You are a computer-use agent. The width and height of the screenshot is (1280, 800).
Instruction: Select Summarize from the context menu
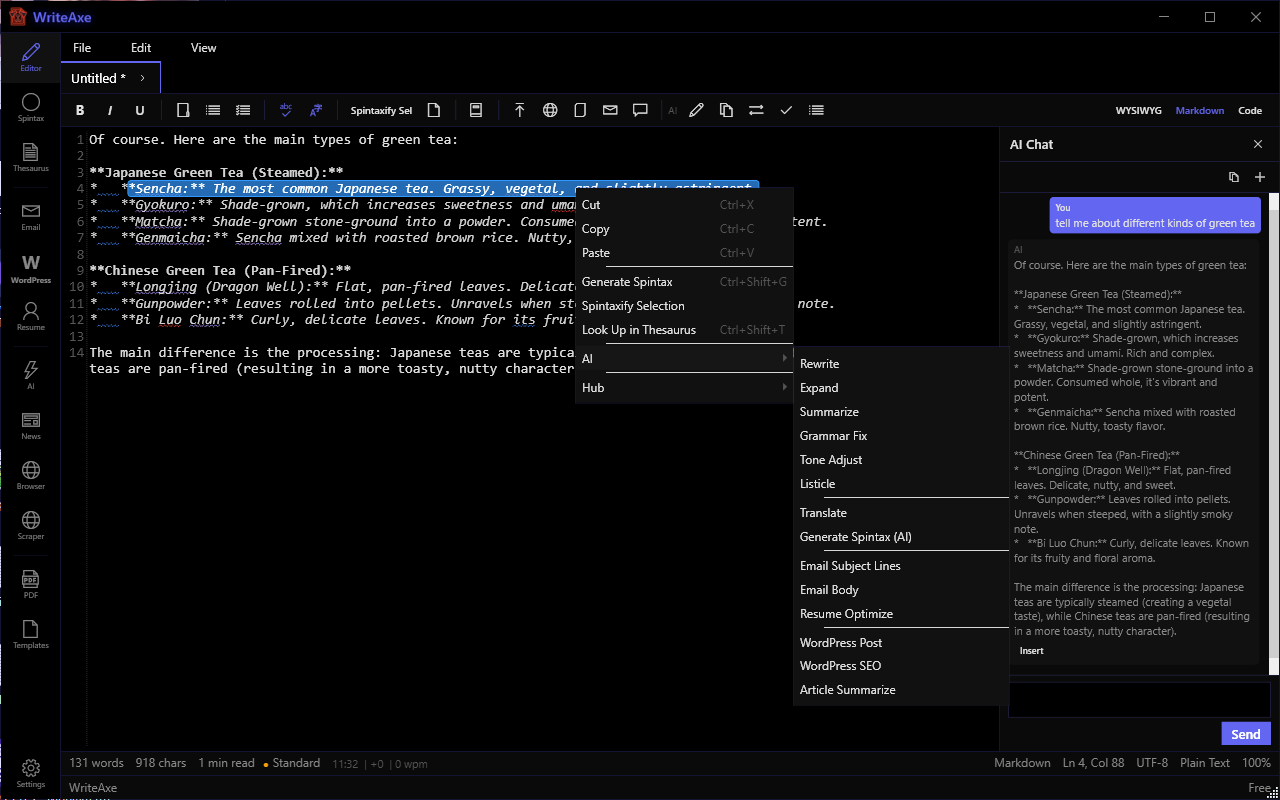(829, 411)
